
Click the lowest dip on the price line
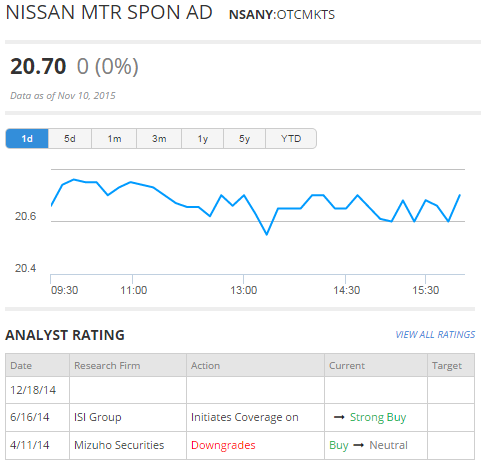267,234
